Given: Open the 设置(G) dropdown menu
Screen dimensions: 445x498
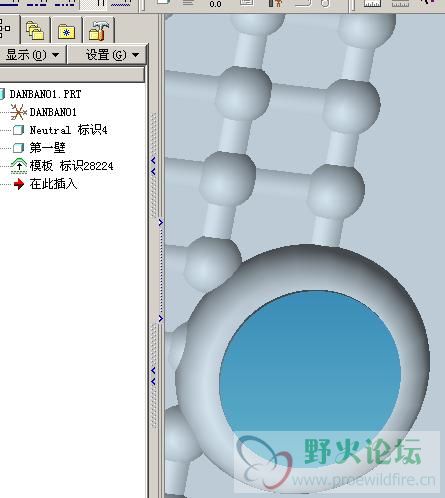Looking at the screenshot, I should click(107, 55).
